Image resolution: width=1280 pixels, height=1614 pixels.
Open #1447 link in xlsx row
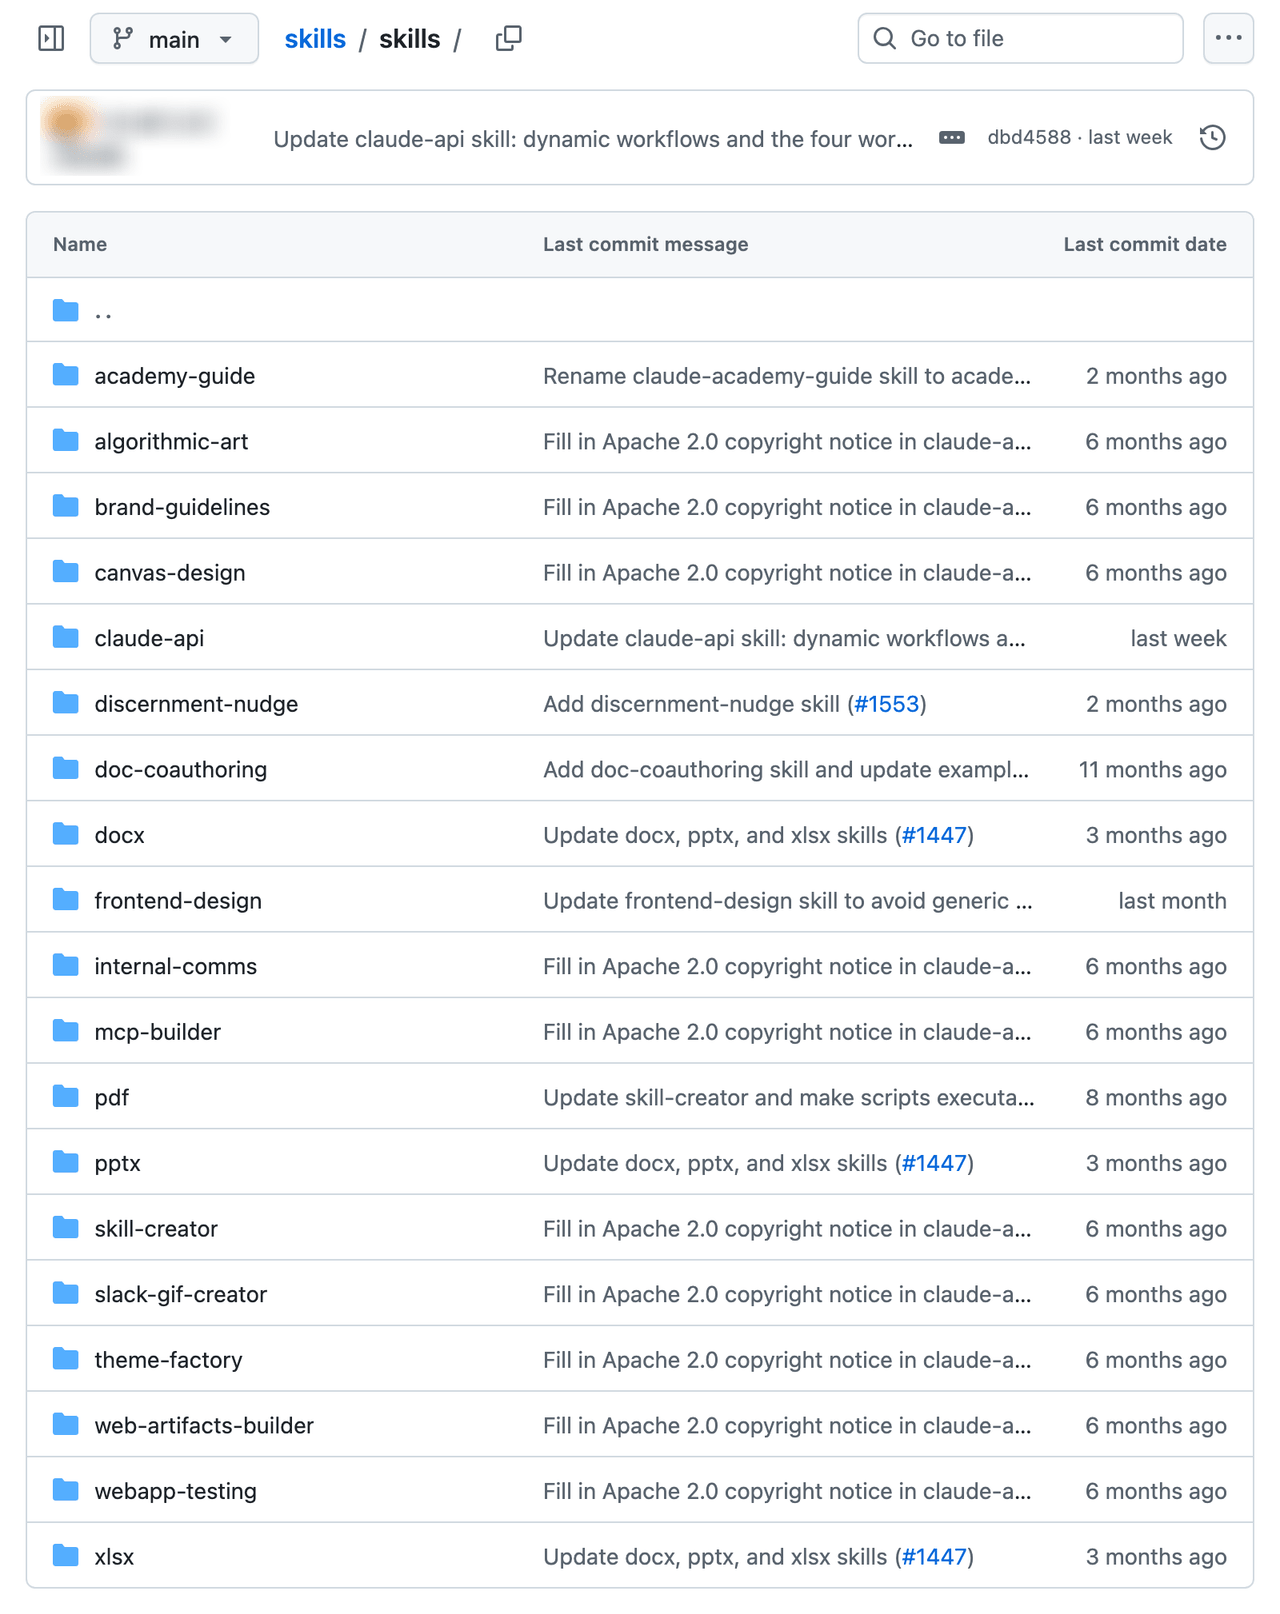coord(934,1556)
